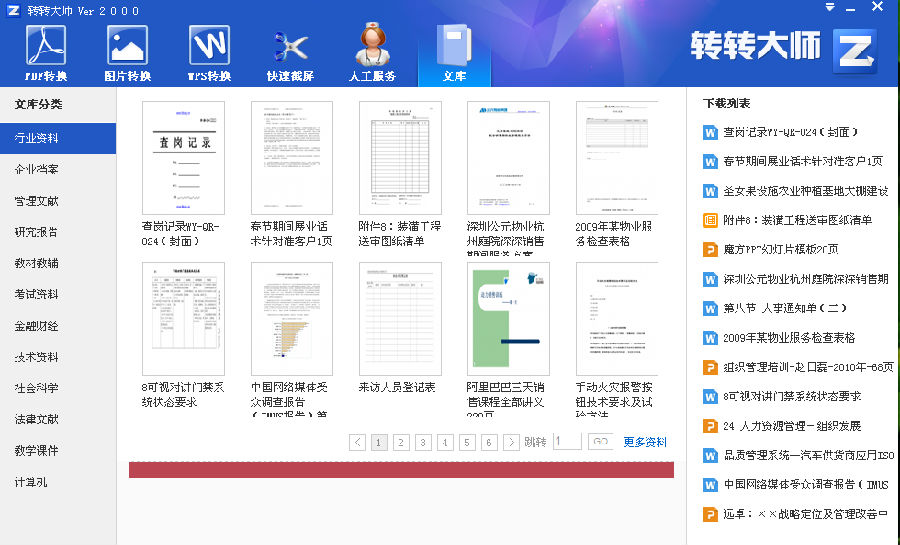Click PPT icon beside 魔方PPT幻灯片模板

click(x=710, y=250)
